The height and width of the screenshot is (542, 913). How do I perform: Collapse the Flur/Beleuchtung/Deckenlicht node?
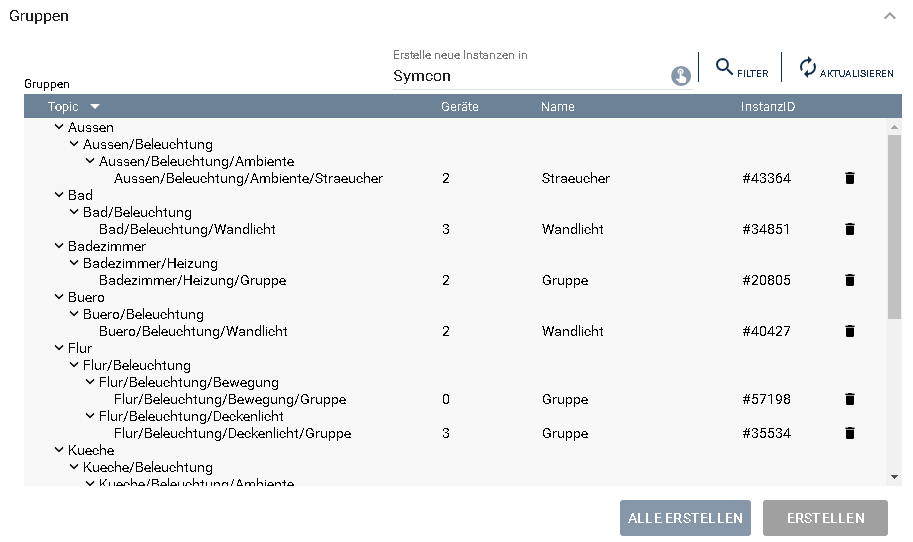click(90, 416)
